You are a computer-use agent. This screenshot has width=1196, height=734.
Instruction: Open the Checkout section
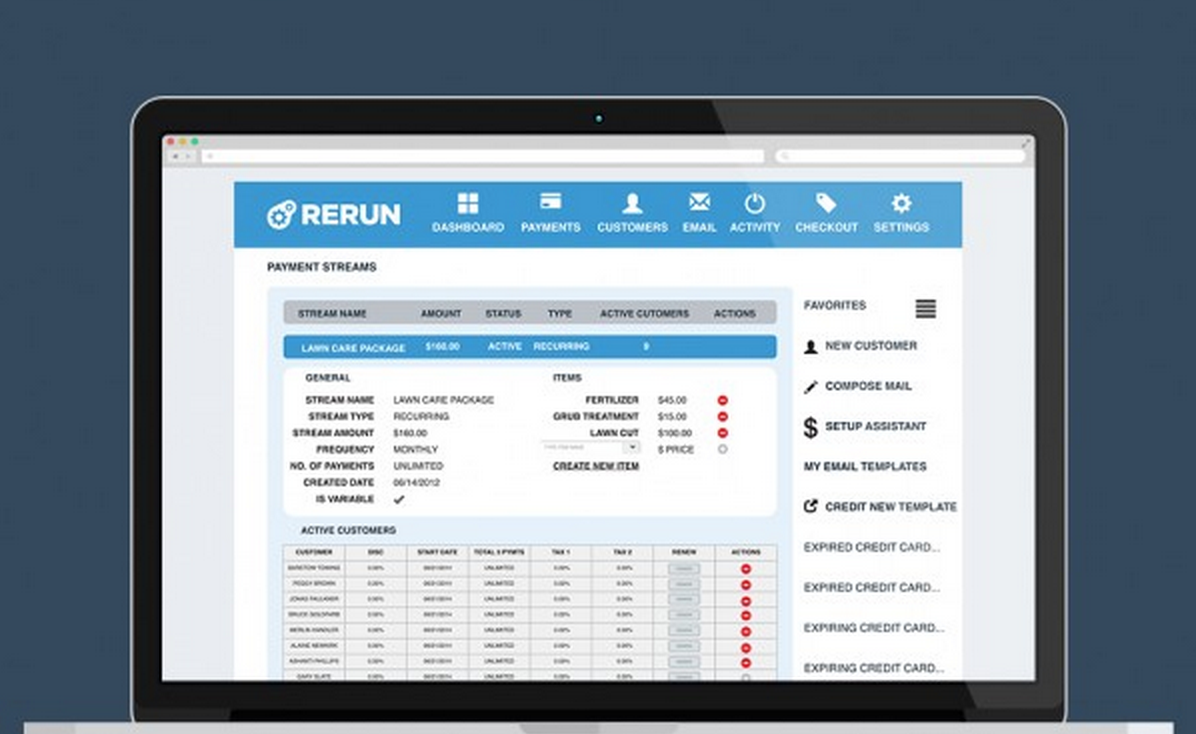pyautogui.click(x=827, y=211)
